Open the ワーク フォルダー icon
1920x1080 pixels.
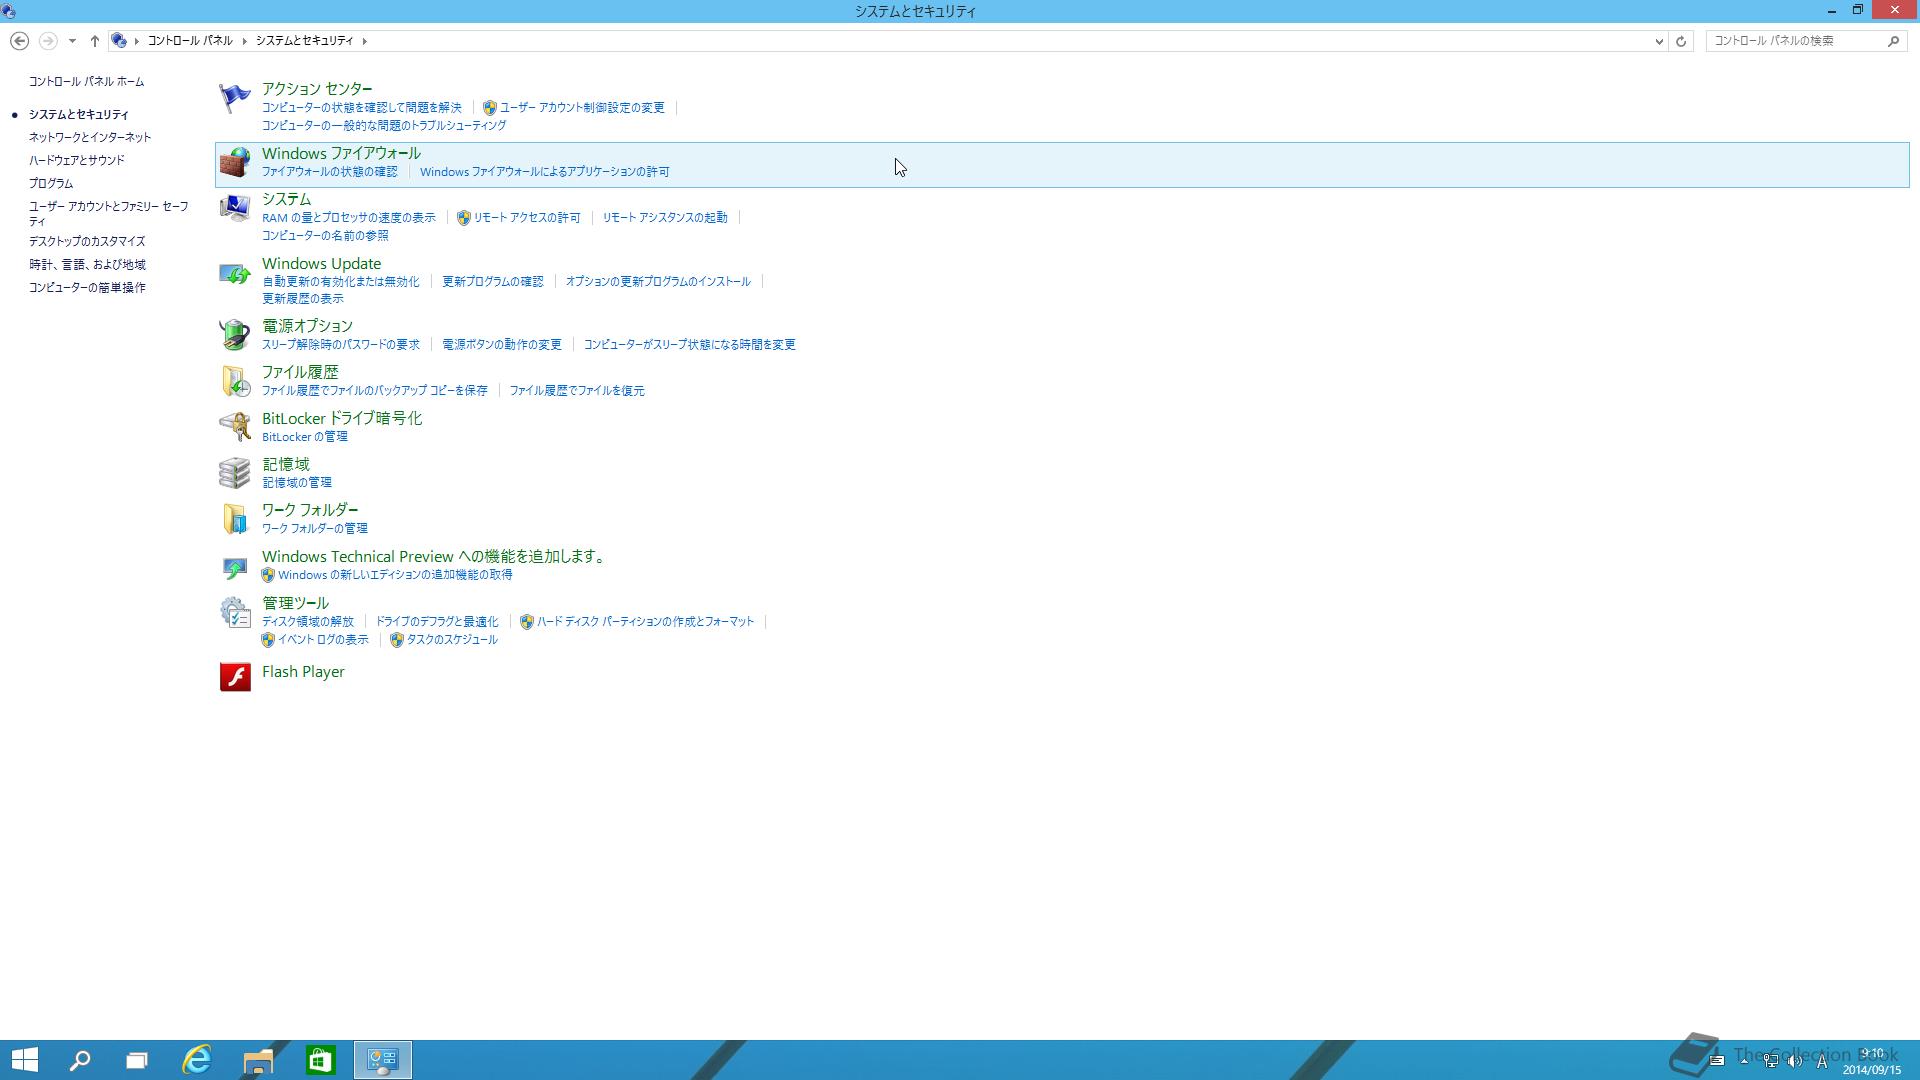click(x=234, y=518)
